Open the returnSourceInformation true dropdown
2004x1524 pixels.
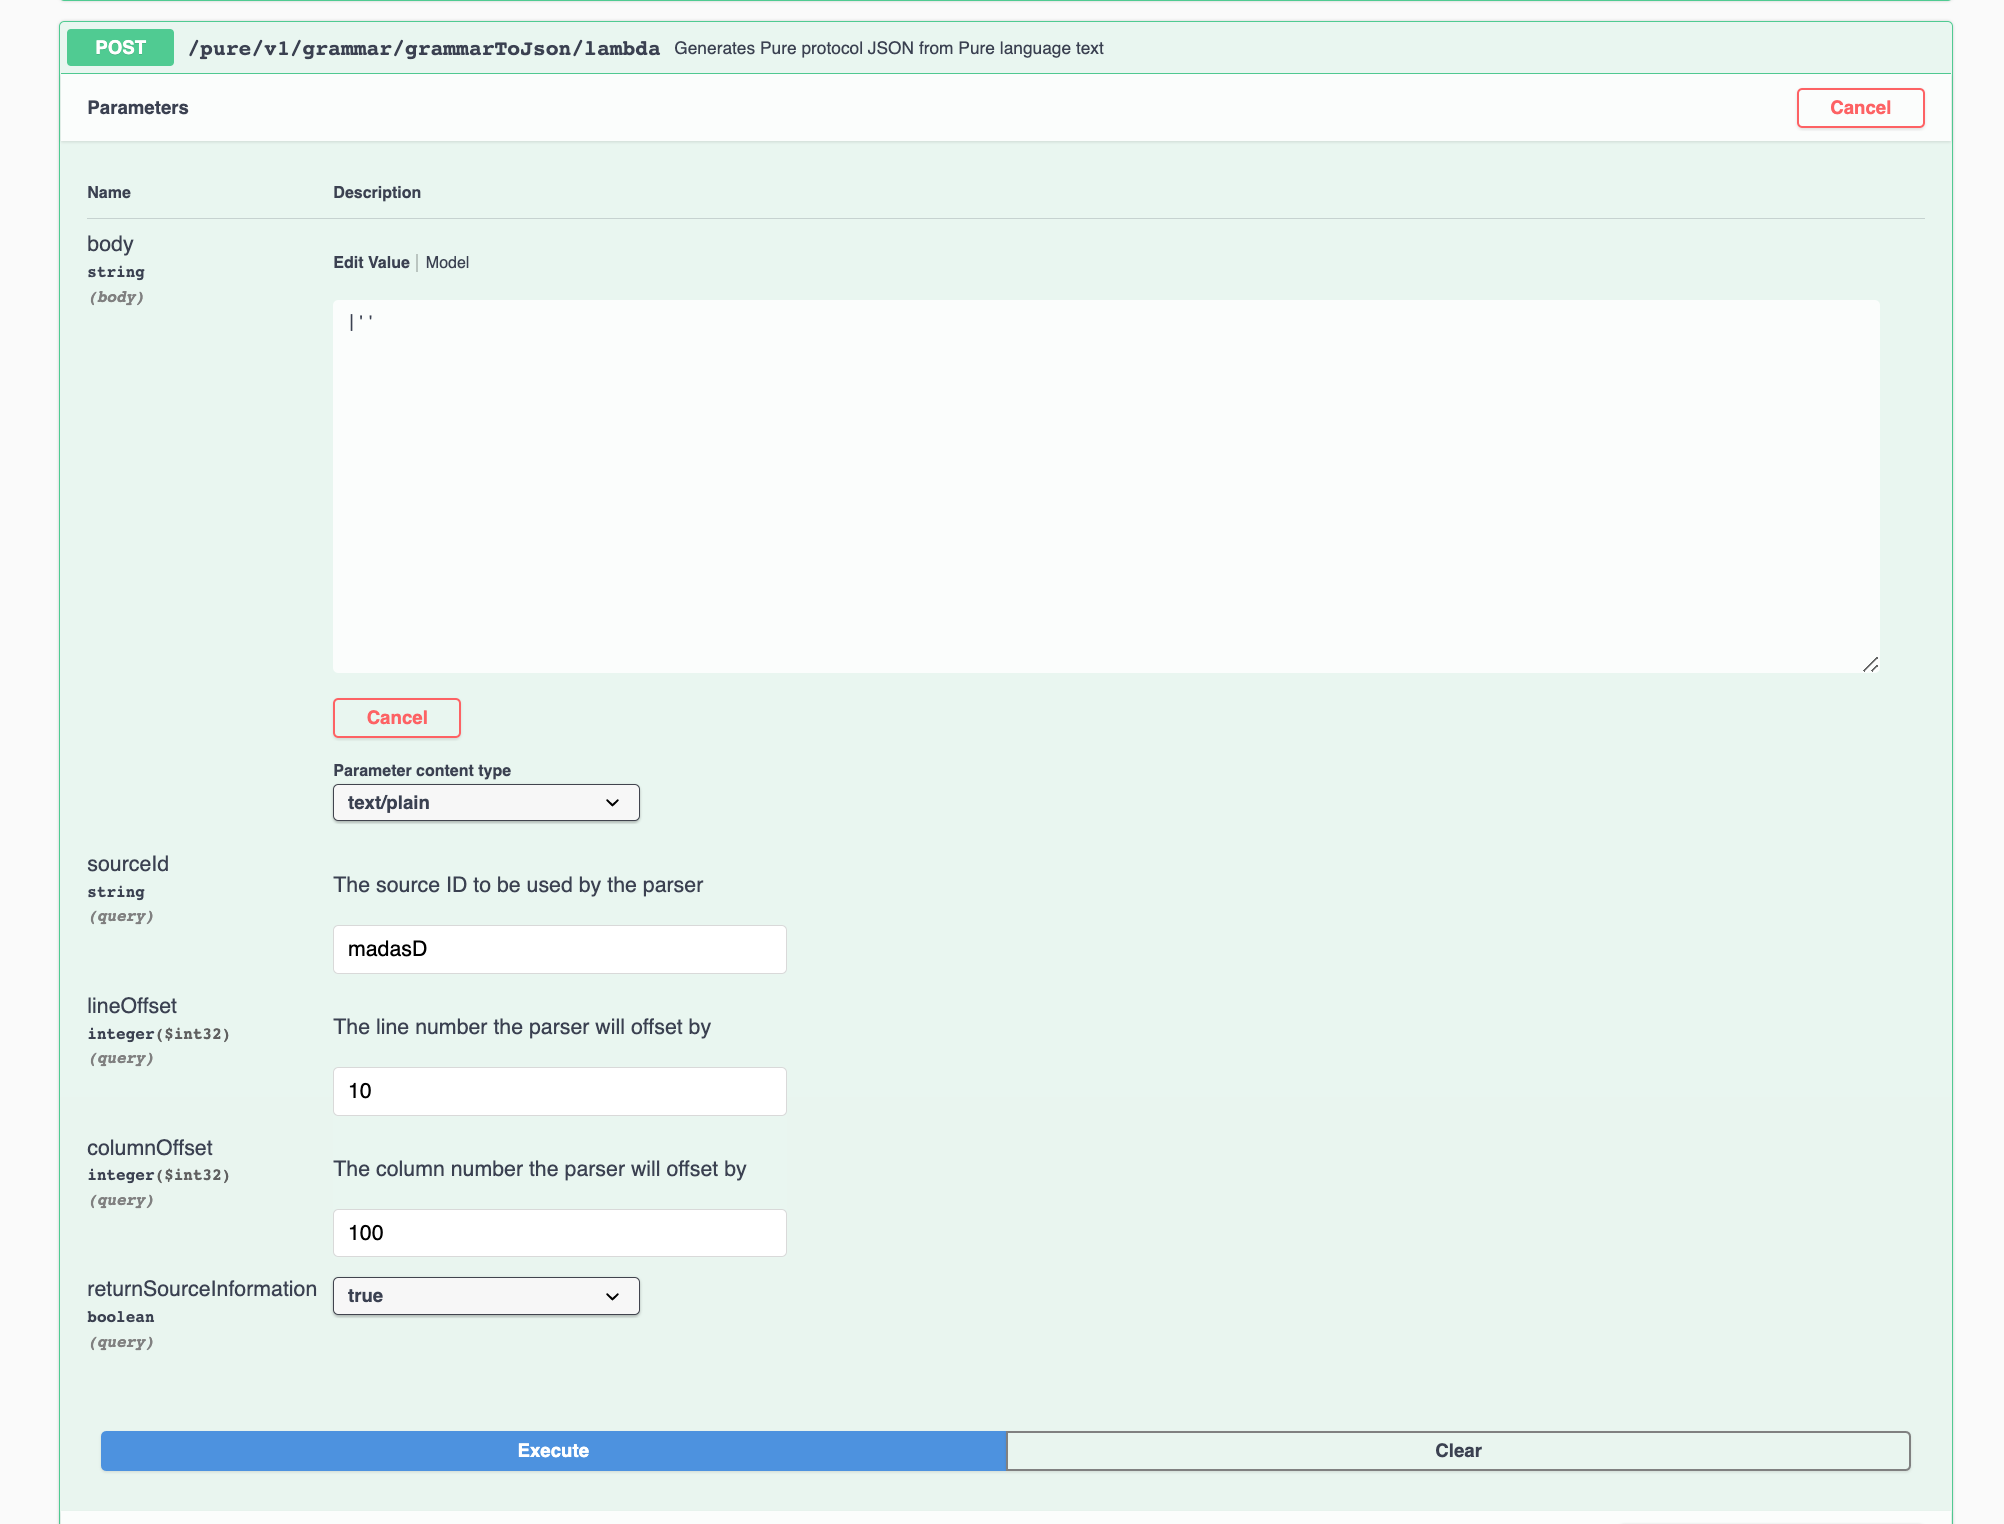(485, 1296)
